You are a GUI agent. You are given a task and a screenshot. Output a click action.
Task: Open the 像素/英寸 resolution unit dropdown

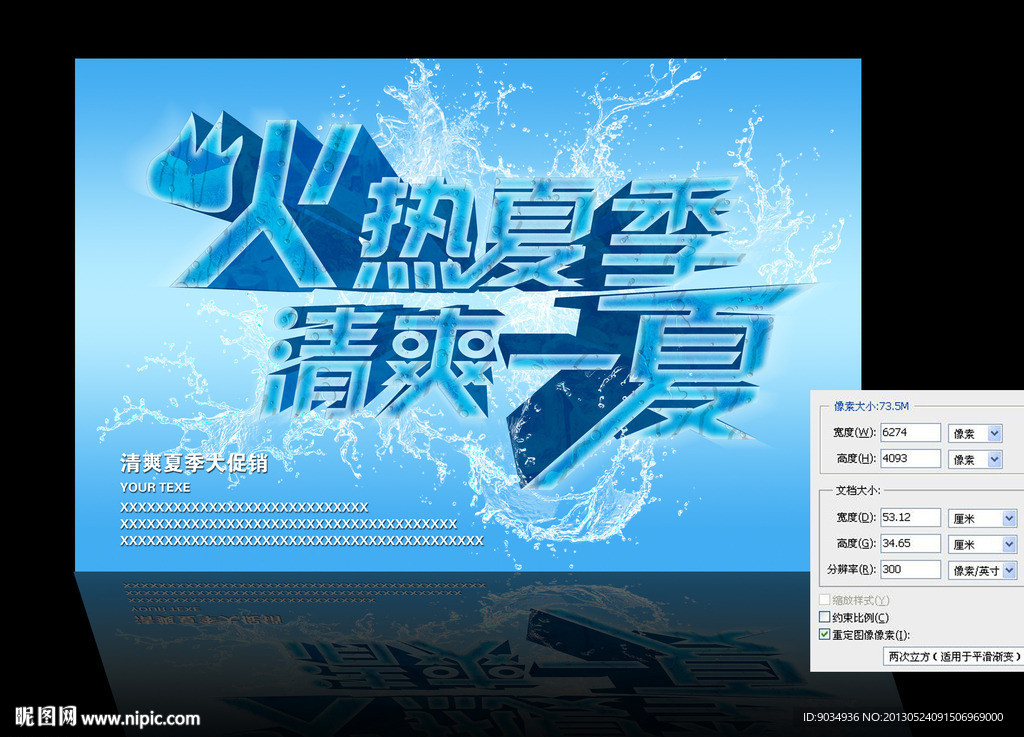(982, 571)
